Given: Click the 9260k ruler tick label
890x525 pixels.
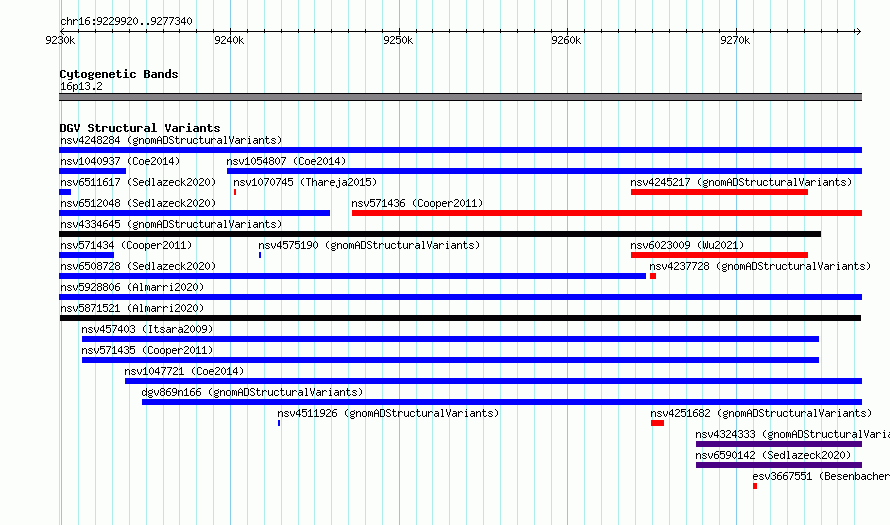Looking at the screenshot, I should click(x=566, y=40).
